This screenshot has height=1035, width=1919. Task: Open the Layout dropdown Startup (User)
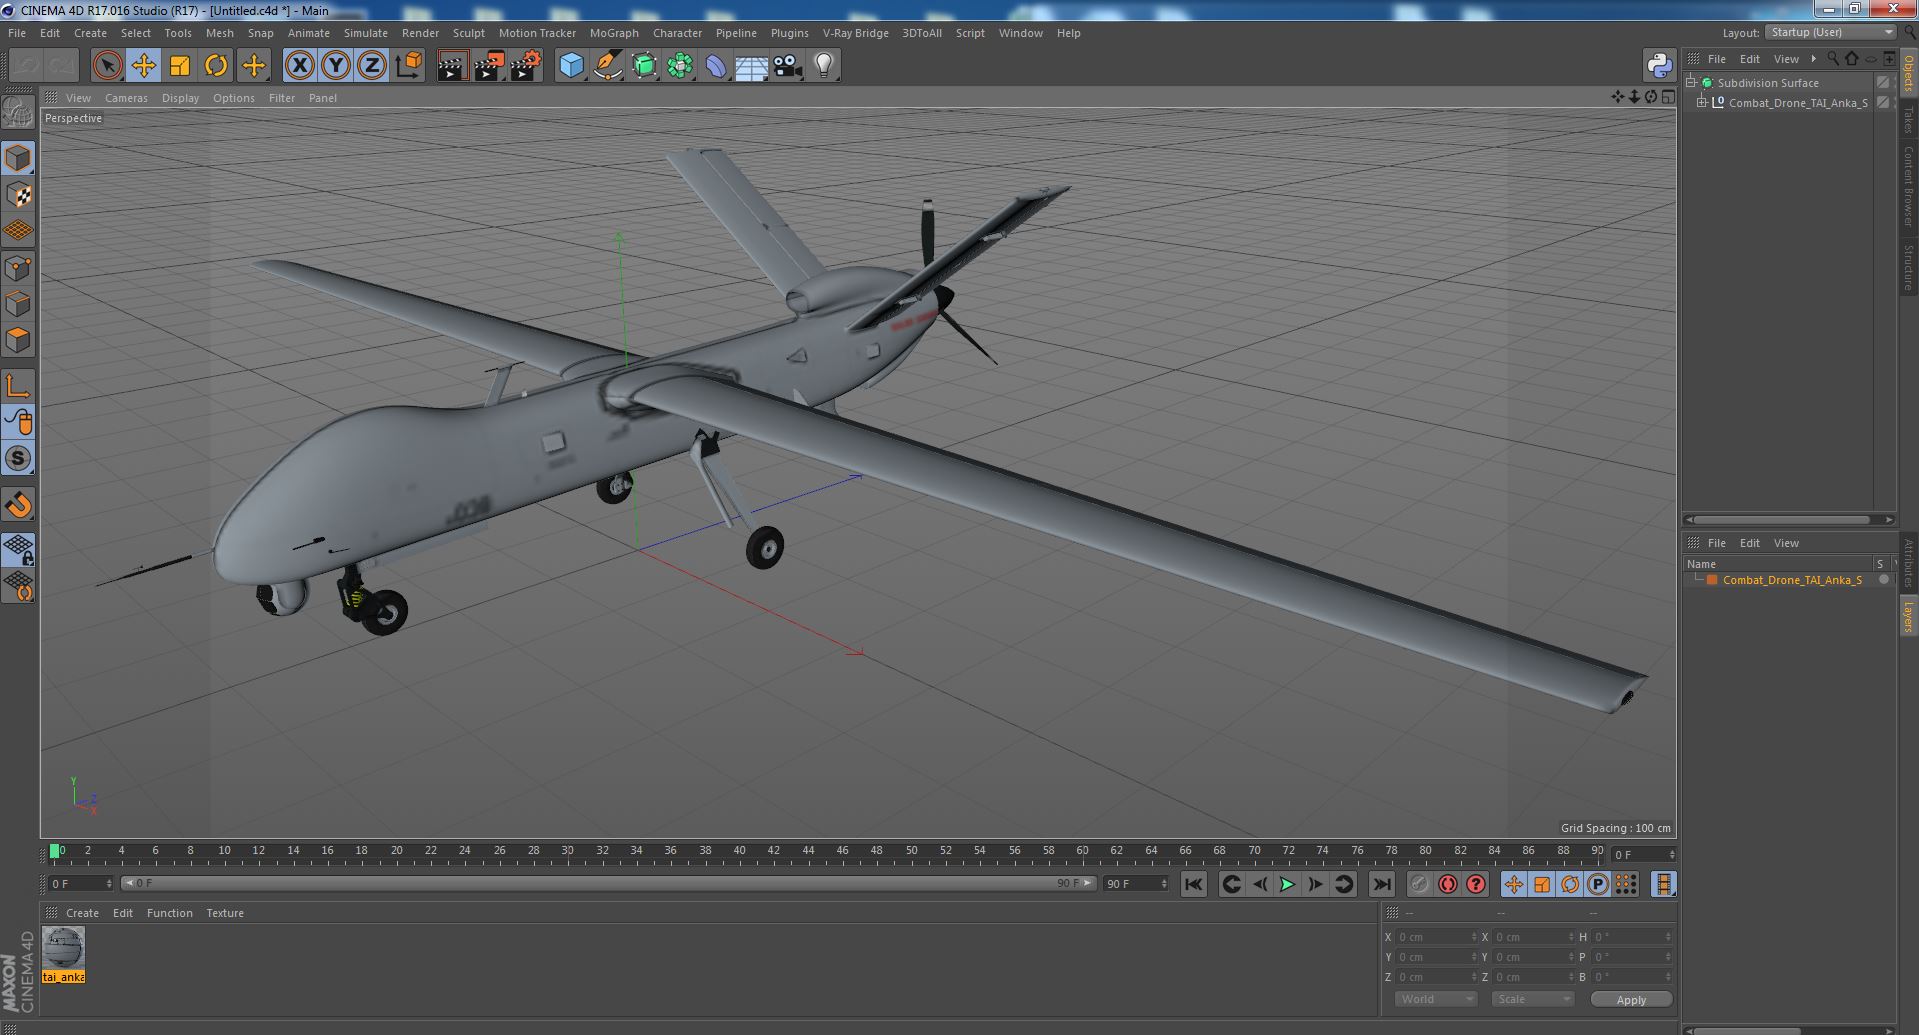(1832, 32)
